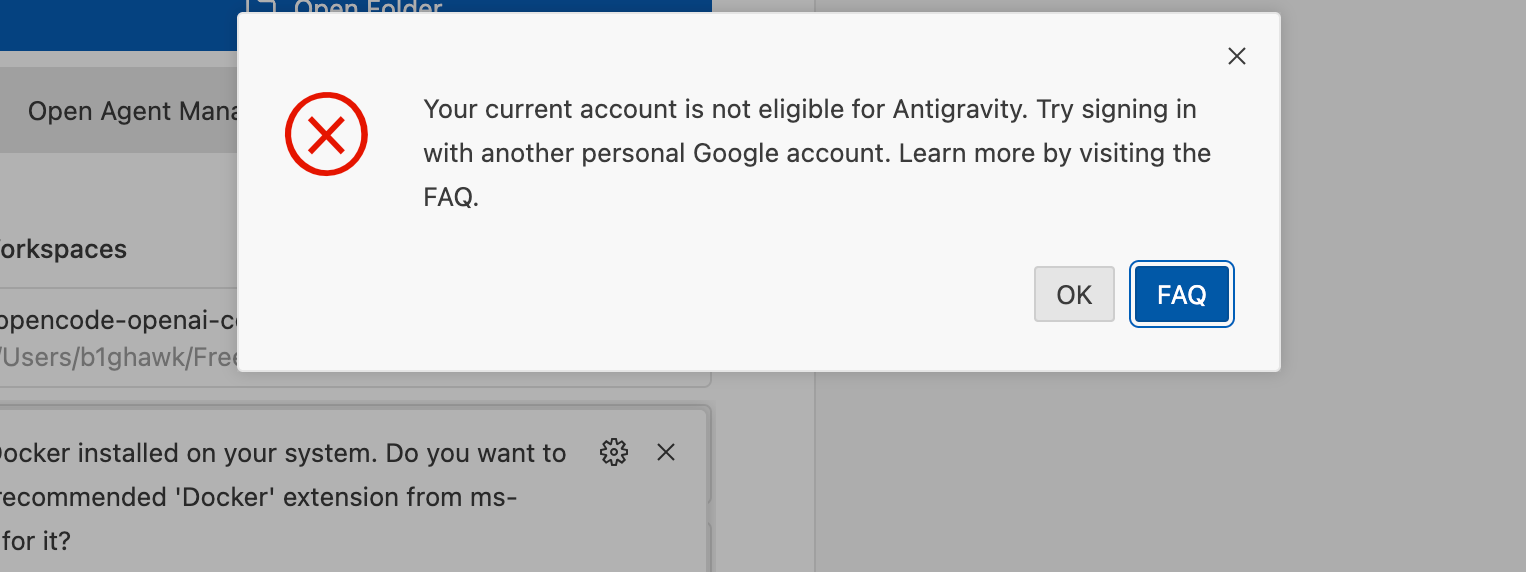Launch the Open Agent Manager button
The image size is (1526, 572).
pyautogui.click(x=118, y=110)
